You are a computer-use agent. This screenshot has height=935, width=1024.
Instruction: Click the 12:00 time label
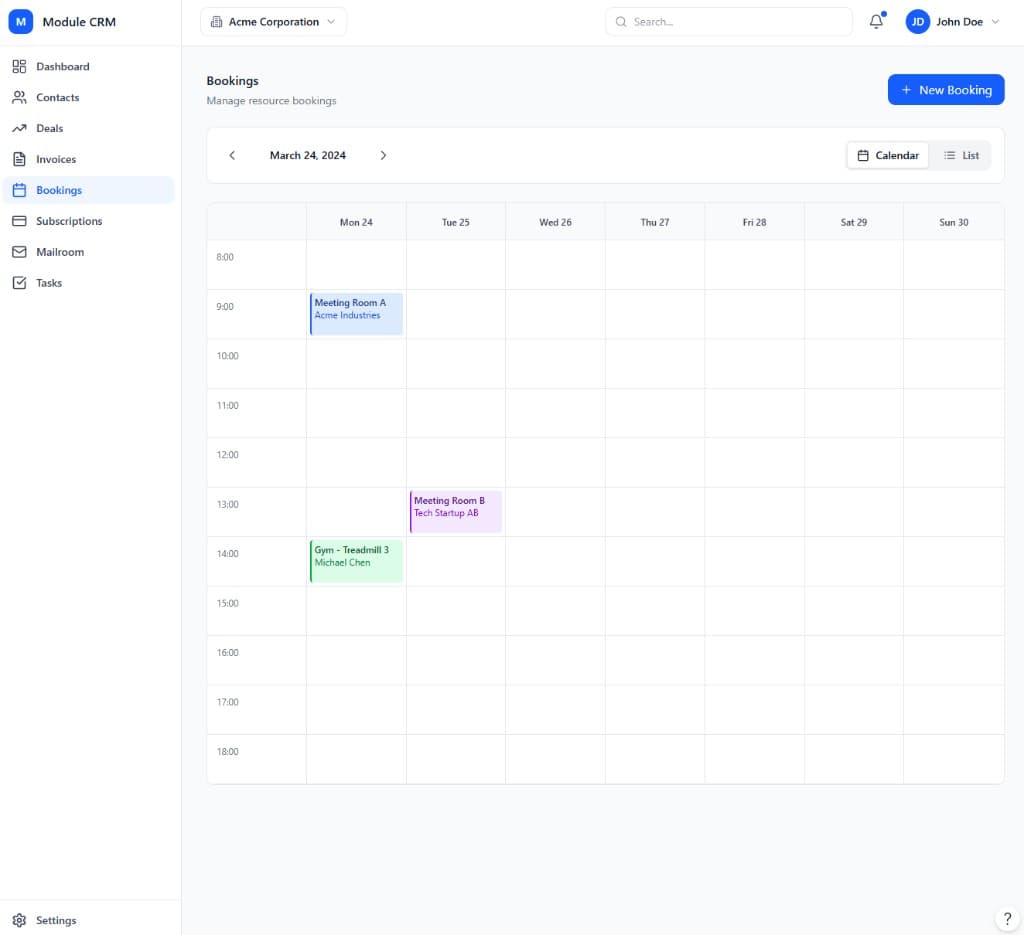tap(227, 455)
